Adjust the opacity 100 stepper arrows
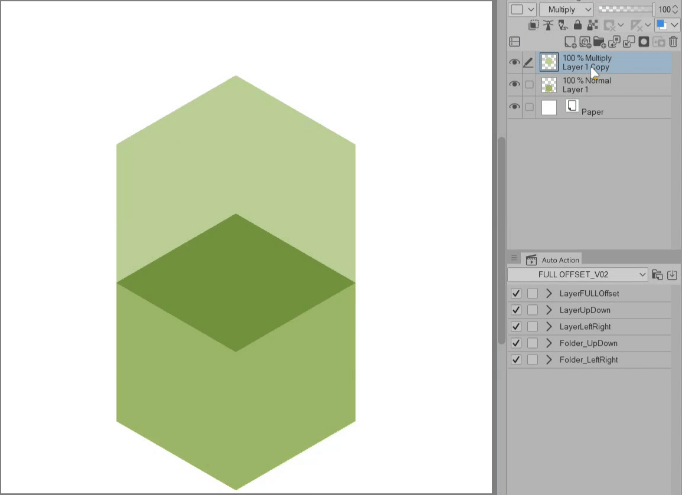Viewport: 682px width, 495px height. point(675,9)
